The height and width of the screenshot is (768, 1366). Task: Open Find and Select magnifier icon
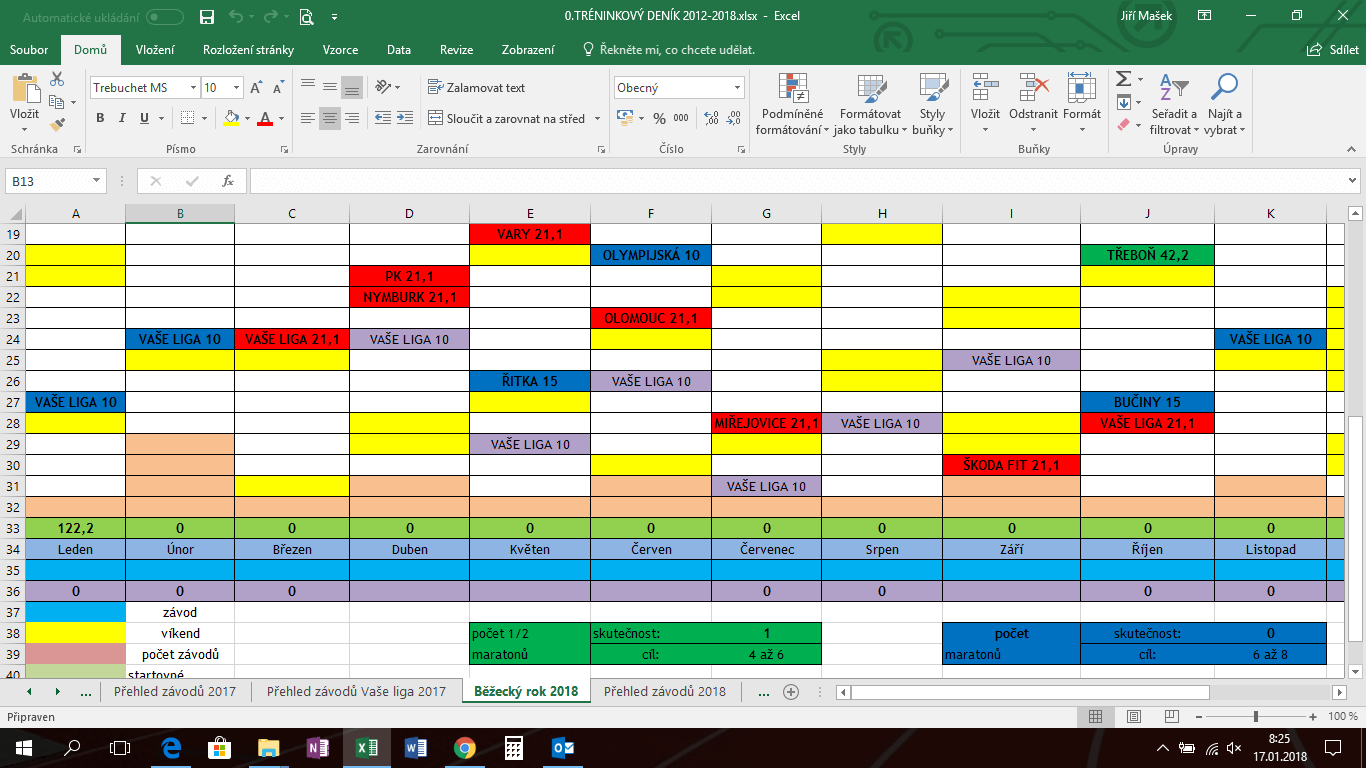[x=1224, y=87]
